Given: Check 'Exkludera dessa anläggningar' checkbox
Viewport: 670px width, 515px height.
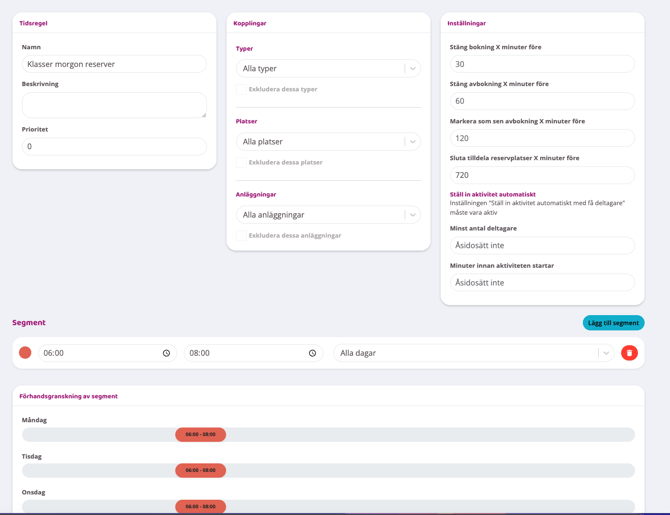Looking at the screenshot, I should tap(242, 235).
